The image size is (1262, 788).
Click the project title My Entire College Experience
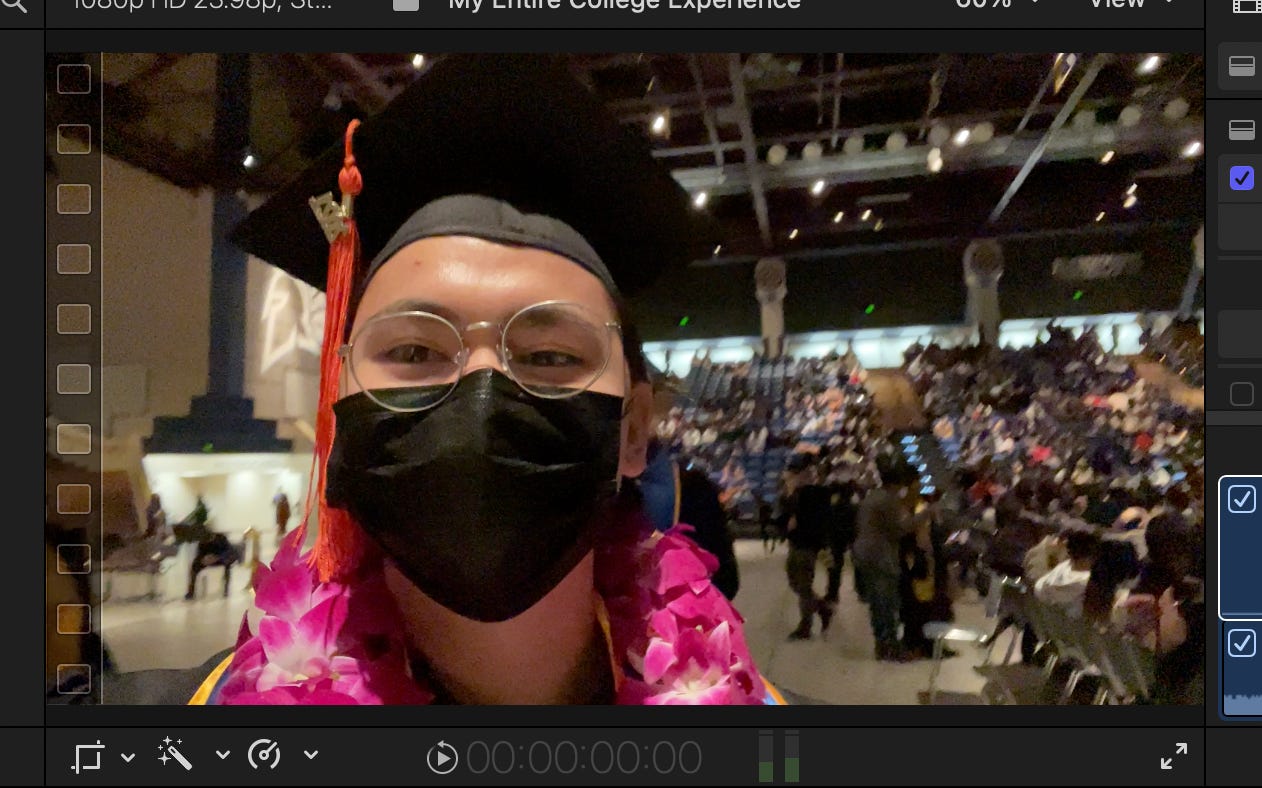pyautogui.click(x=625, y=4)
